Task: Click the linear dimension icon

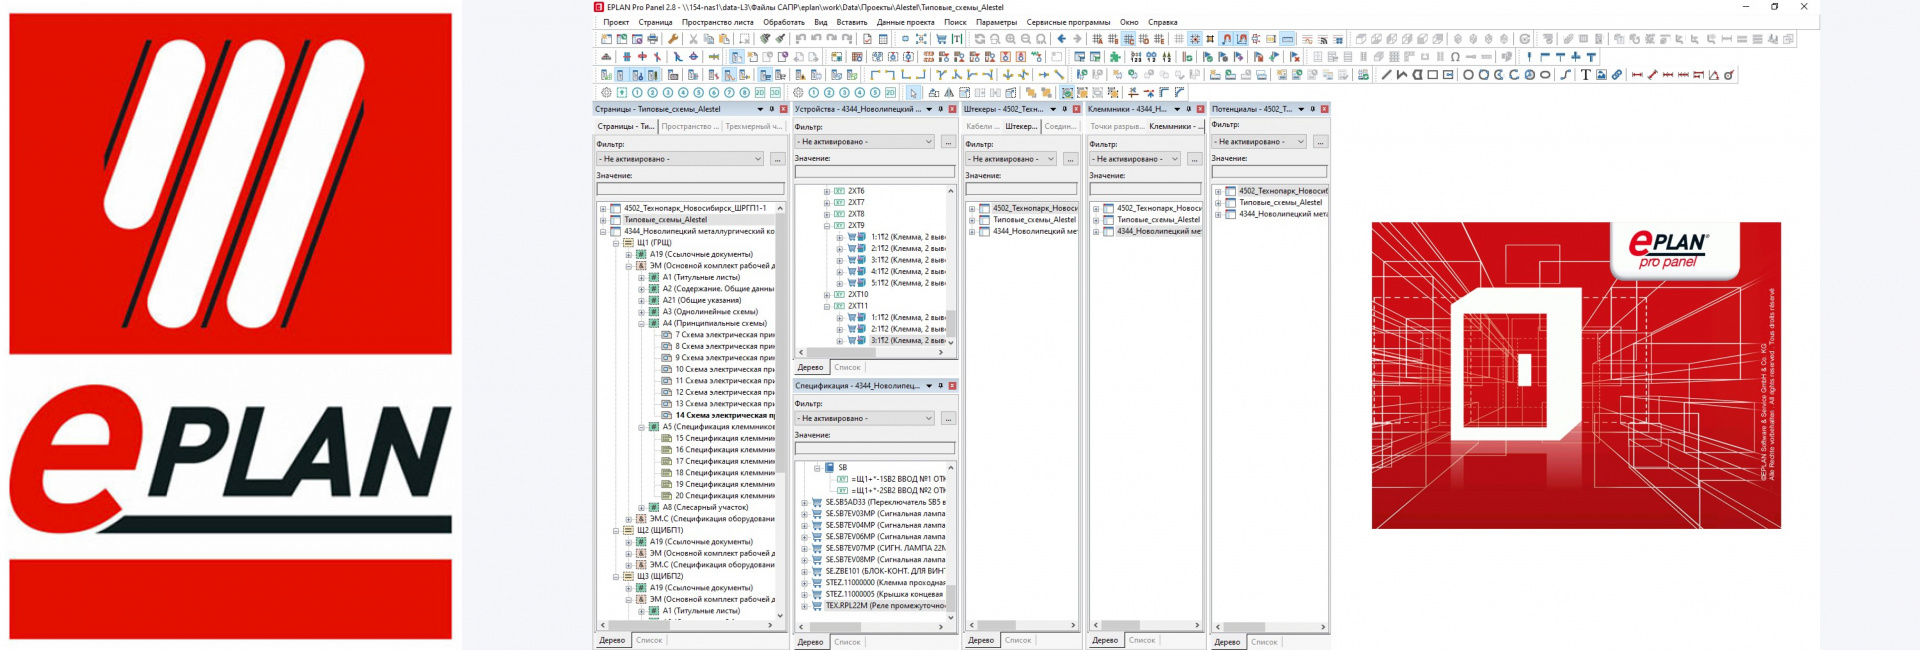Action: tap(1636, 75)
